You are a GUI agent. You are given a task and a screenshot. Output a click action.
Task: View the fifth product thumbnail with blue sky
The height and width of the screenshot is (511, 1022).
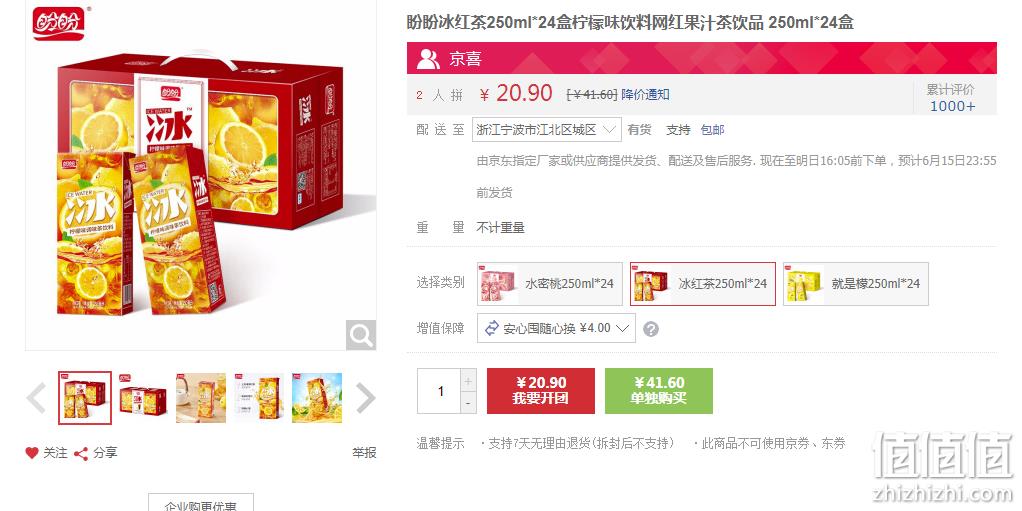pyautogui.click(x=316, y=398)
